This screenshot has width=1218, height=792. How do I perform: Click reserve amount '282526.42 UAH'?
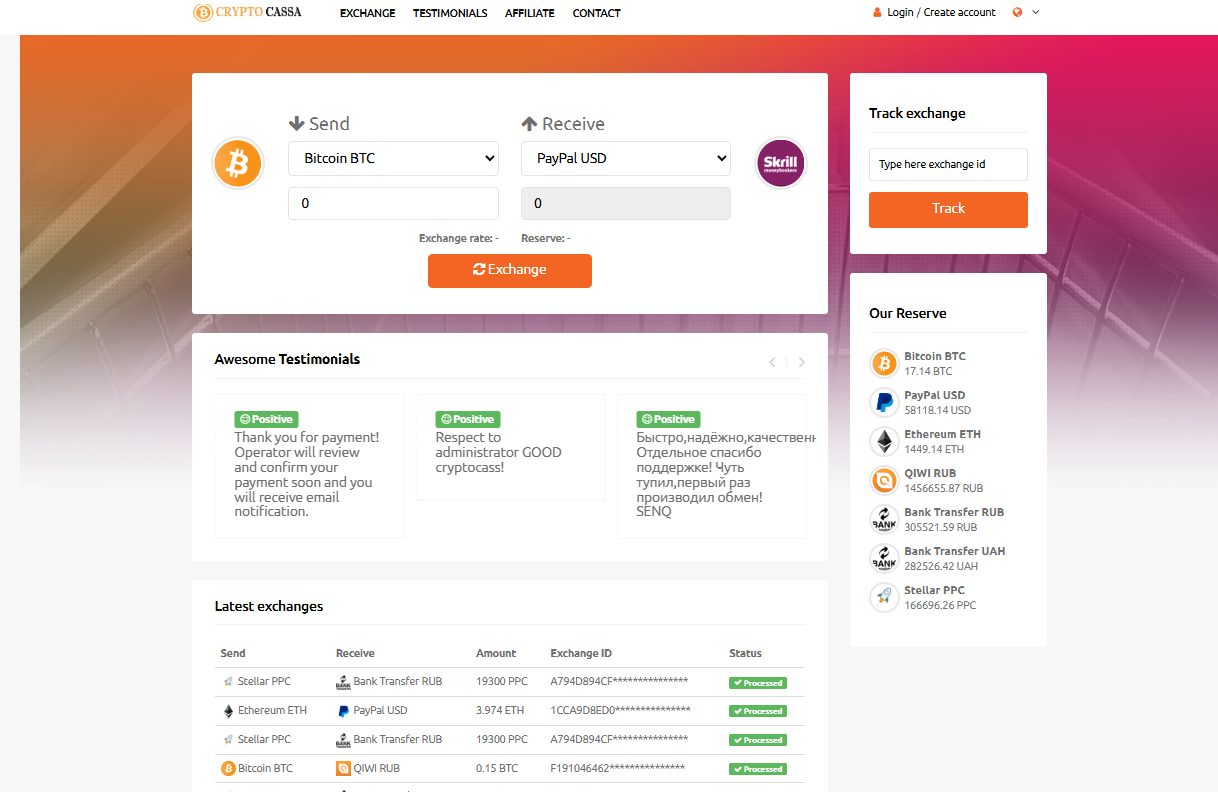942,566
